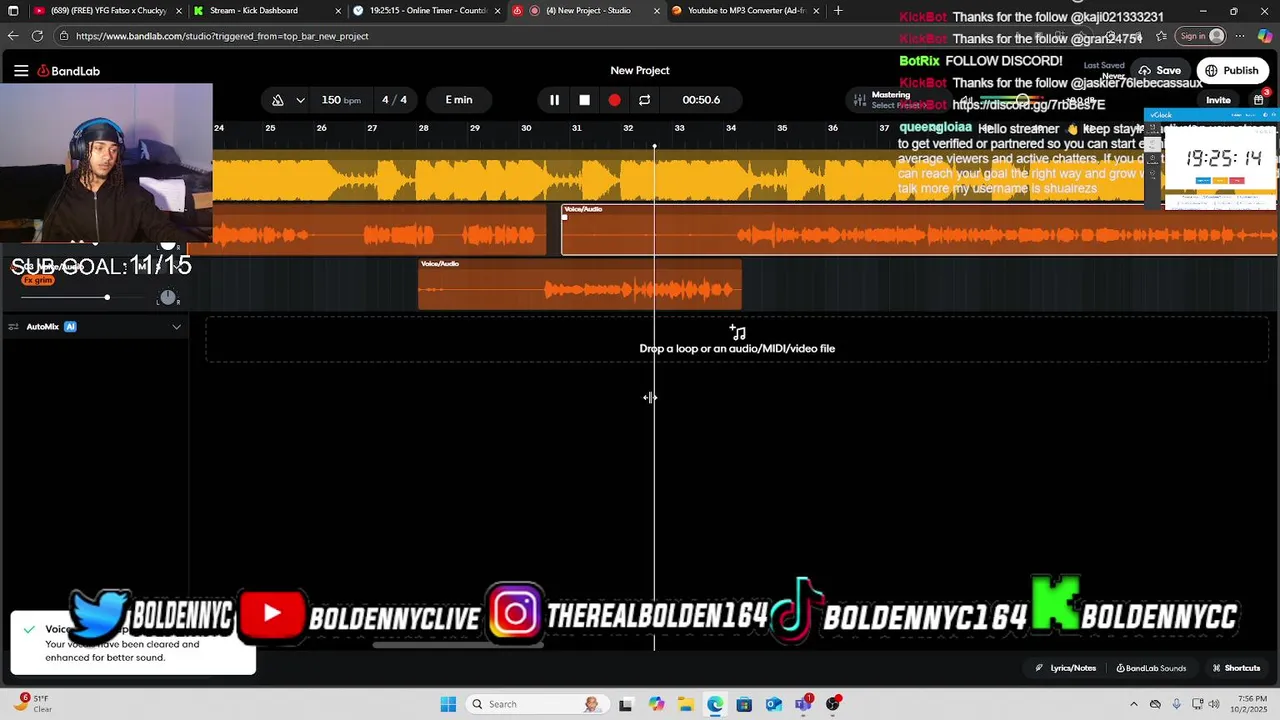Click the Invite button

(x=1218, y=100)
